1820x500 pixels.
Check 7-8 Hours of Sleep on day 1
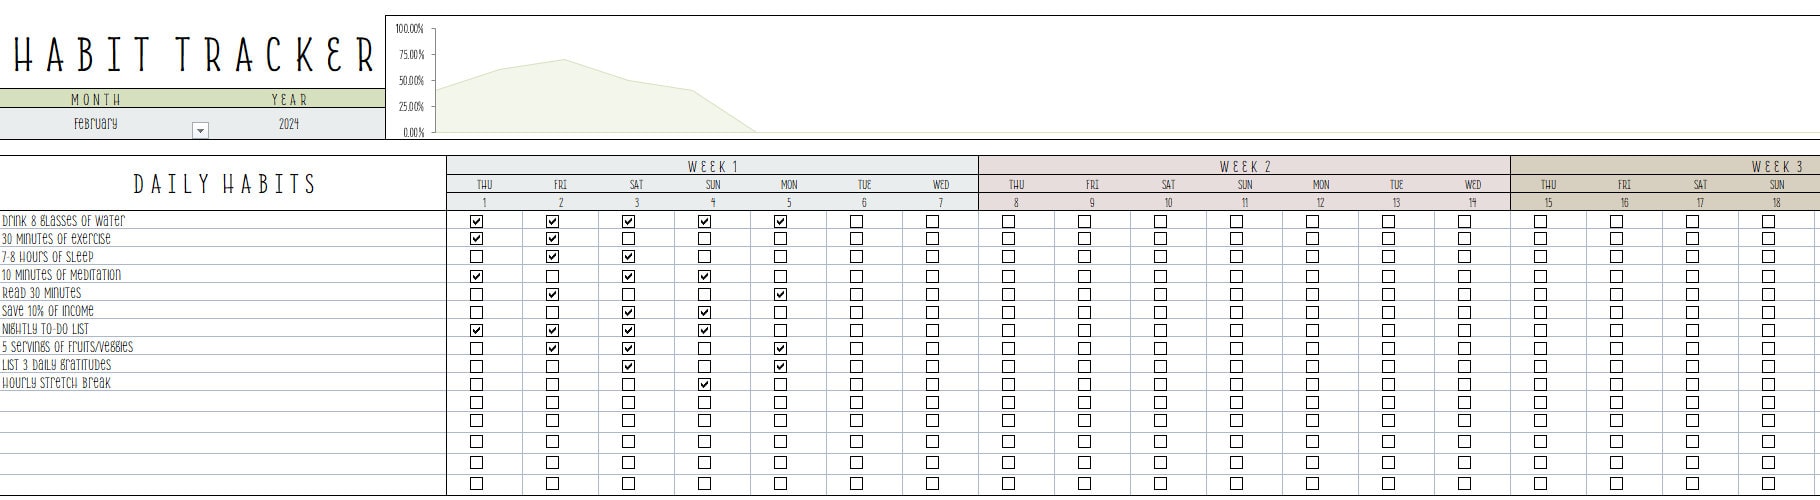[x=476, y=257]
